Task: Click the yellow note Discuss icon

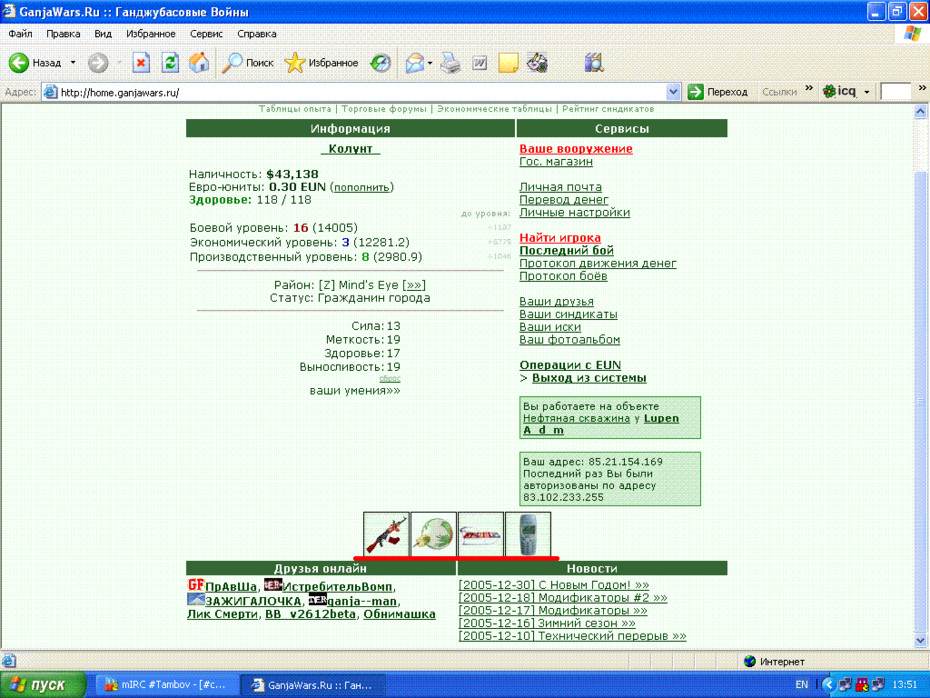Action: pos(508,62)
